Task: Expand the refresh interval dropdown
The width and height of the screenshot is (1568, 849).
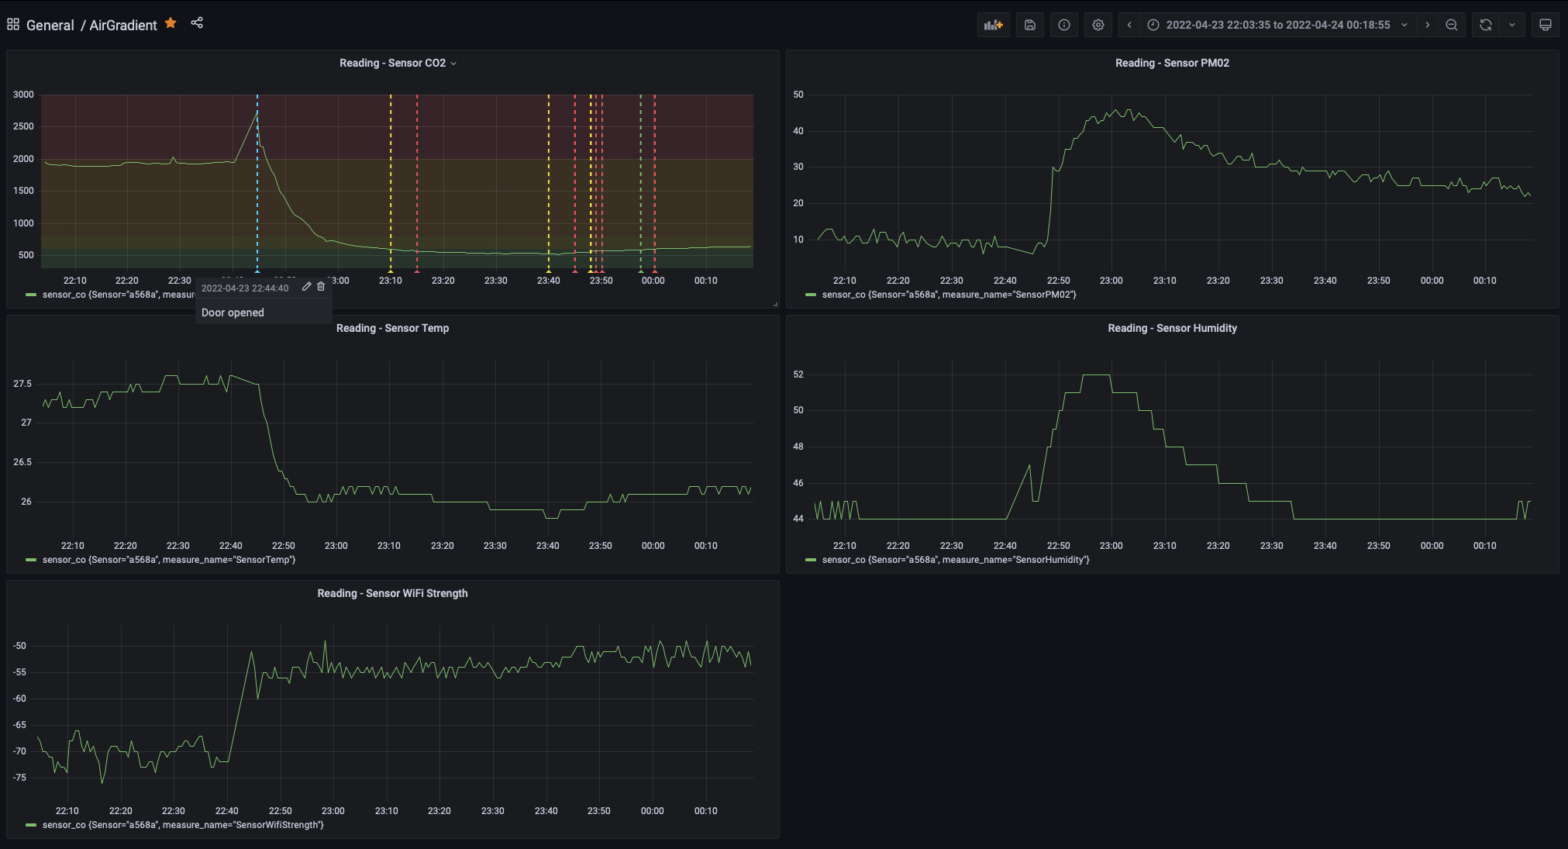Action: 1512,25
